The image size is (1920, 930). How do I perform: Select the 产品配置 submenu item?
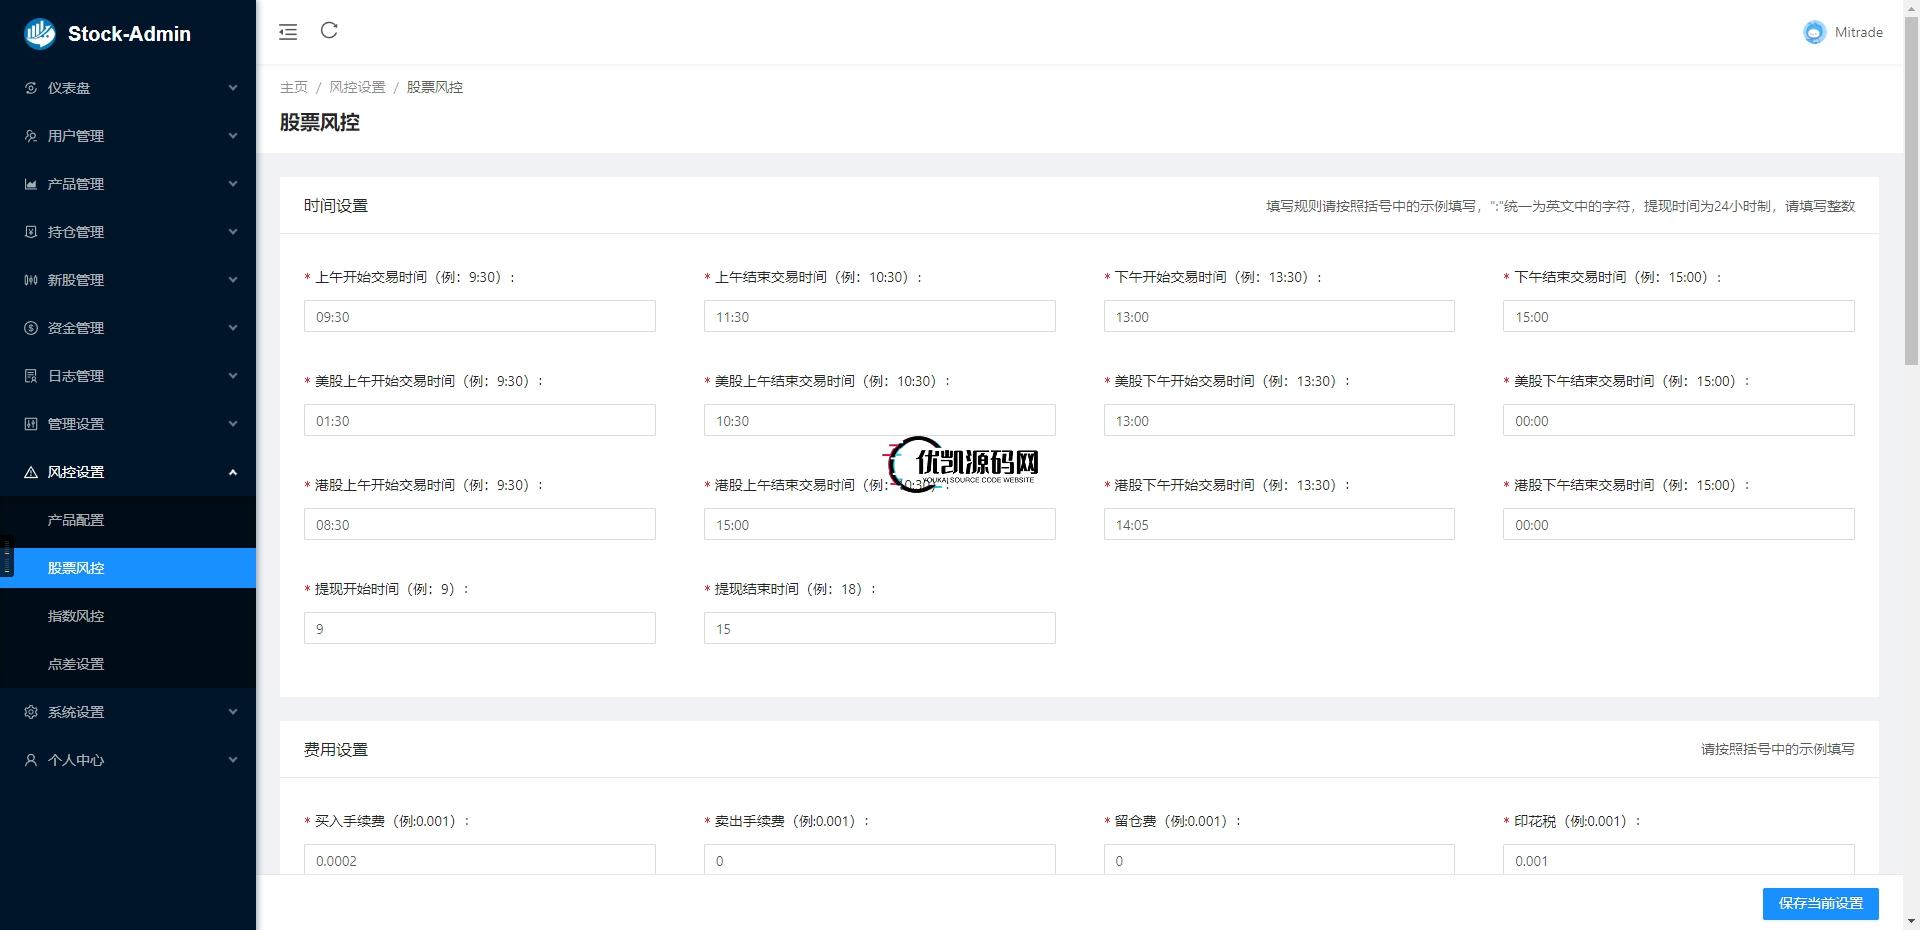click(x=75, y=520)
